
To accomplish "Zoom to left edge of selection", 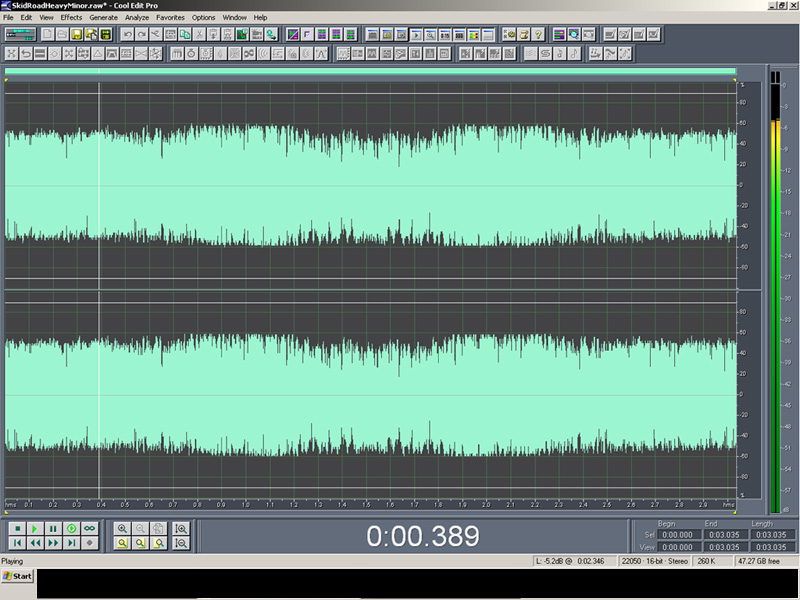I will 140,543.
